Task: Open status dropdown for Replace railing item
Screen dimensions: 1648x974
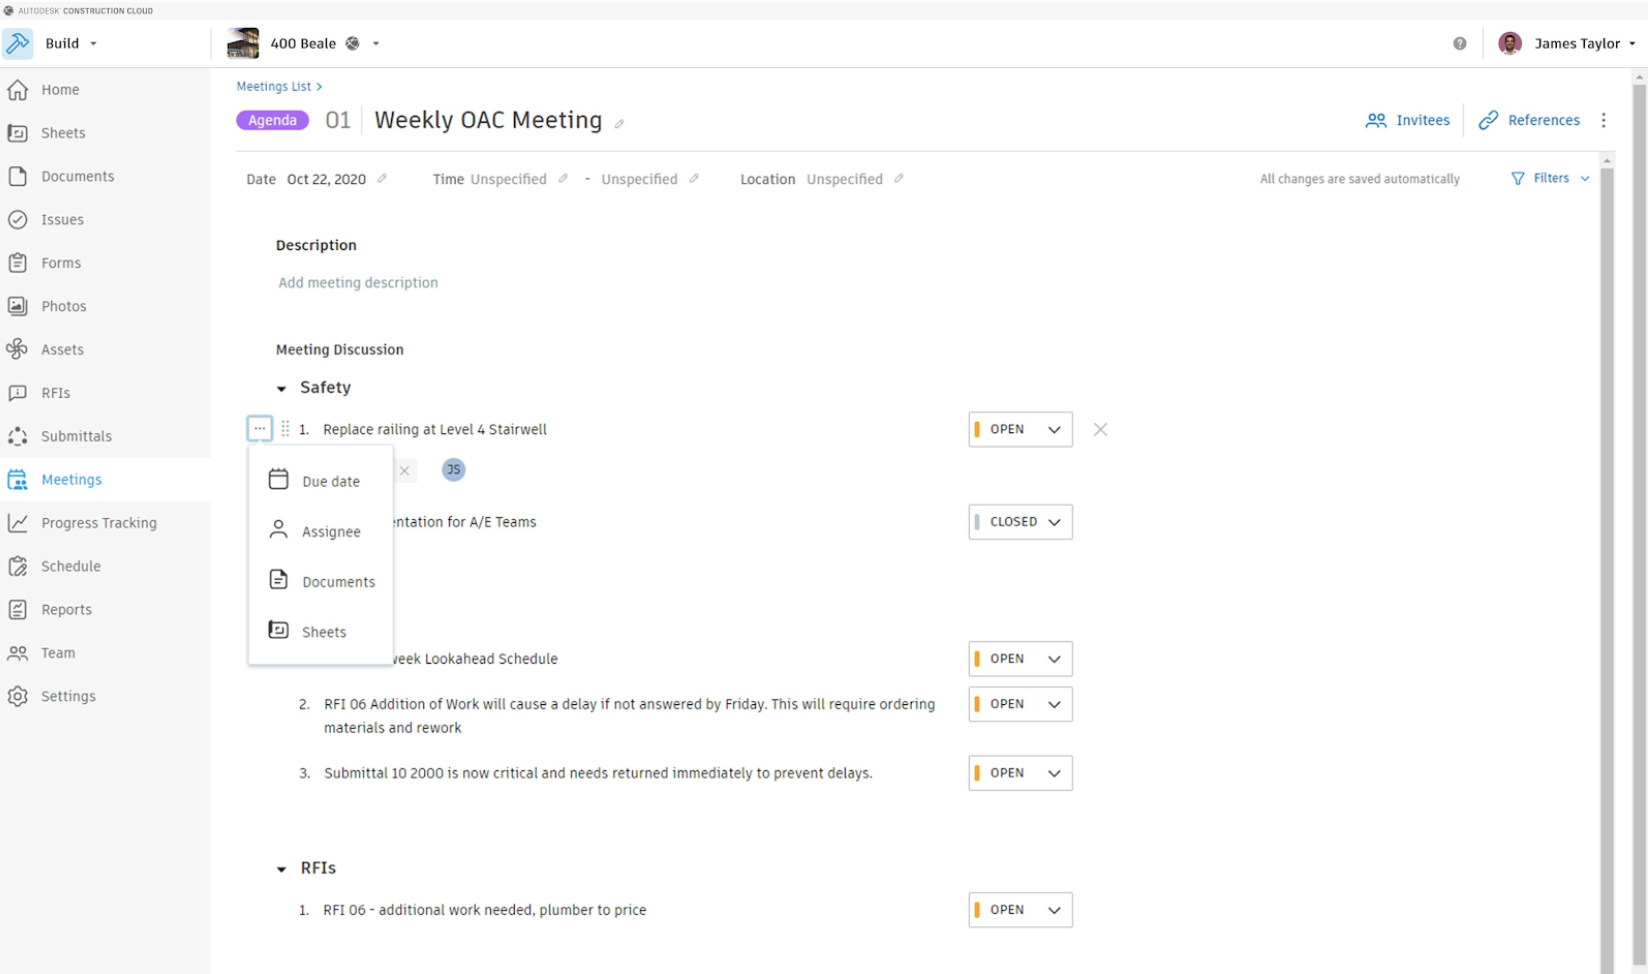Action: pyautogui.click(x=1020, y=429)
